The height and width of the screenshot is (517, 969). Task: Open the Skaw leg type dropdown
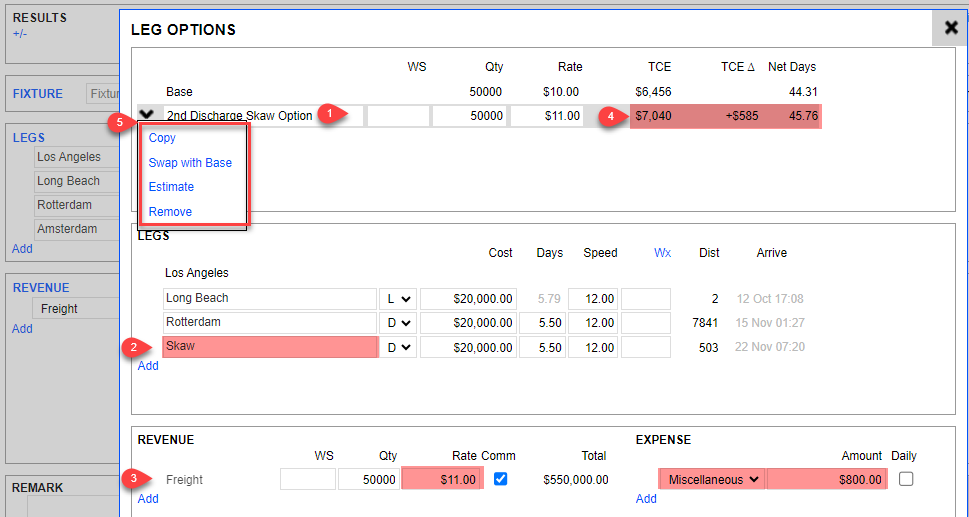point(398,347)
